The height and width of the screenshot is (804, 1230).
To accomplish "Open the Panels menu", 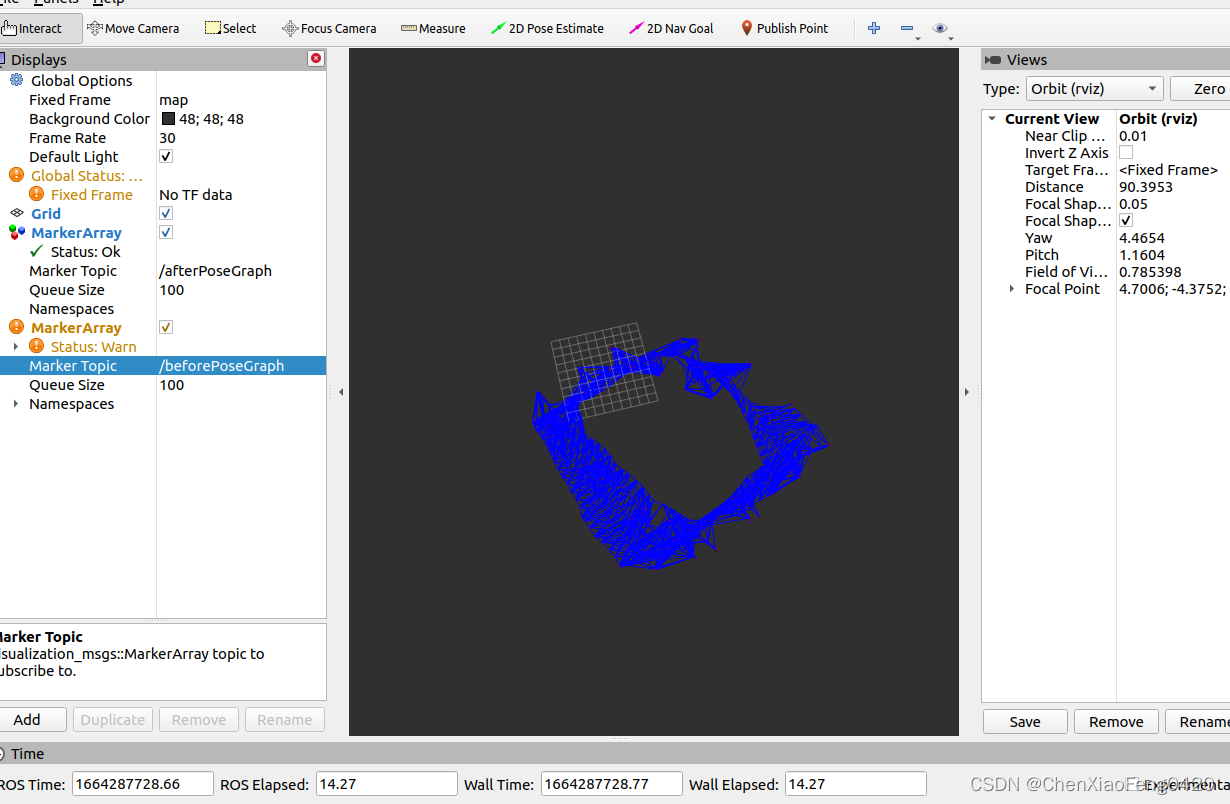I will [x=56, y=3].
